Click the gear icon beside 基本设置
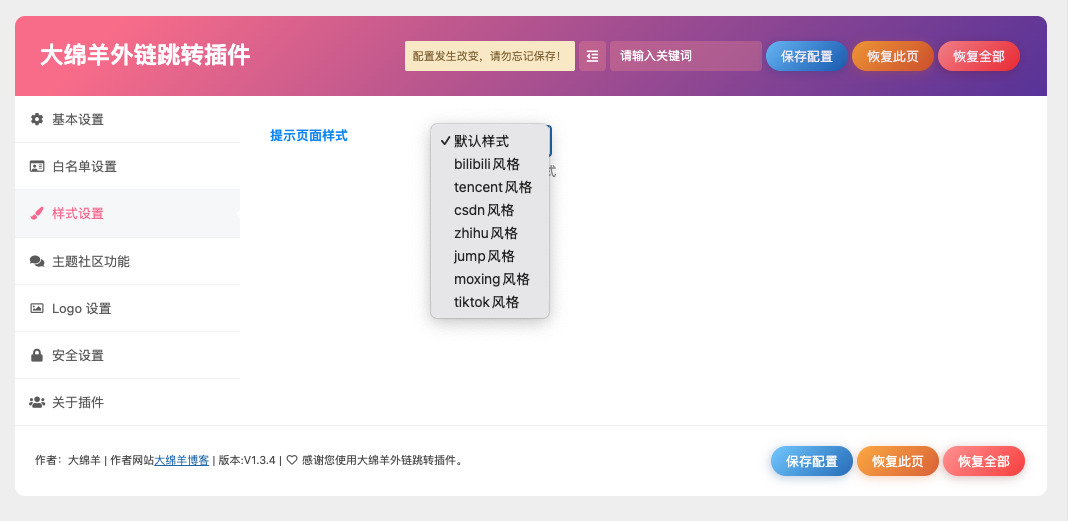The image size is (1068, 521). 37,119
